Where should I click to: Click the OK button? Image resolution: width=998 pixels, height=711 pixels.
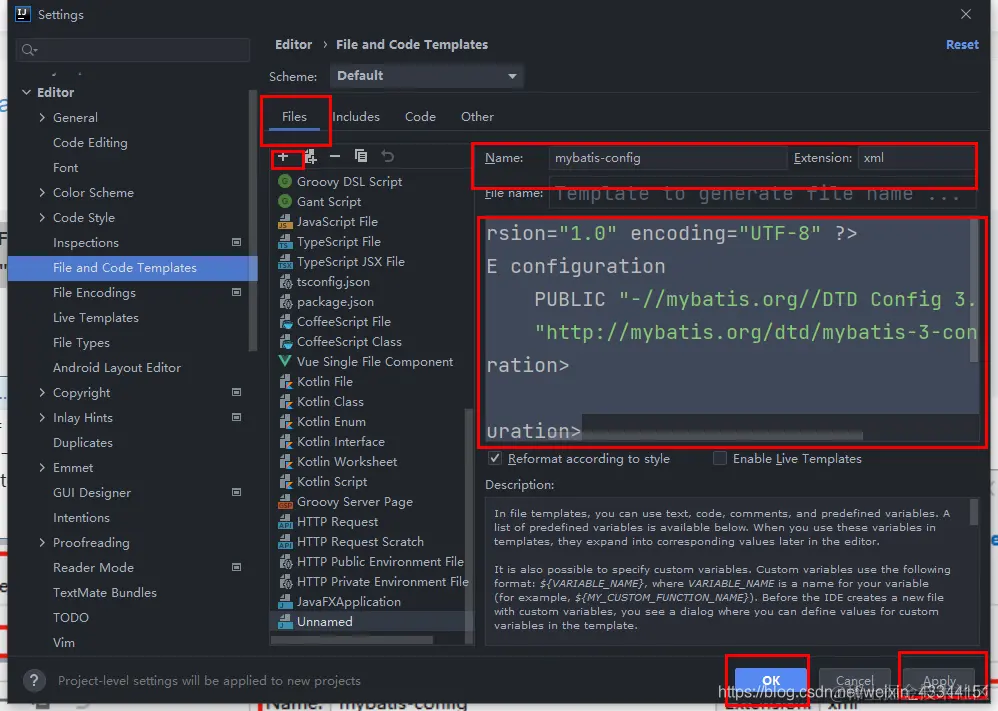771,680
